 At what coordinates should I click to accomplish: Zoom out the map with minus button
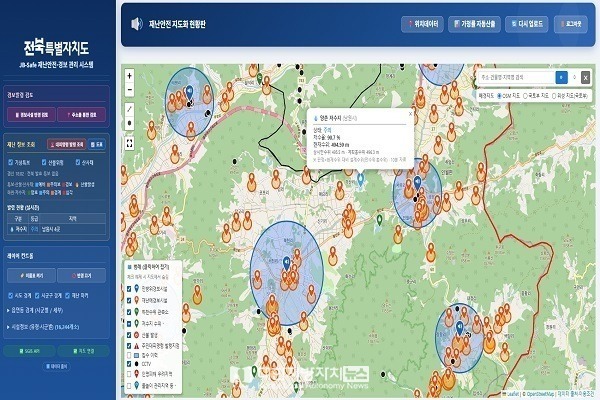pyautogui.click(x=130, y=90)
